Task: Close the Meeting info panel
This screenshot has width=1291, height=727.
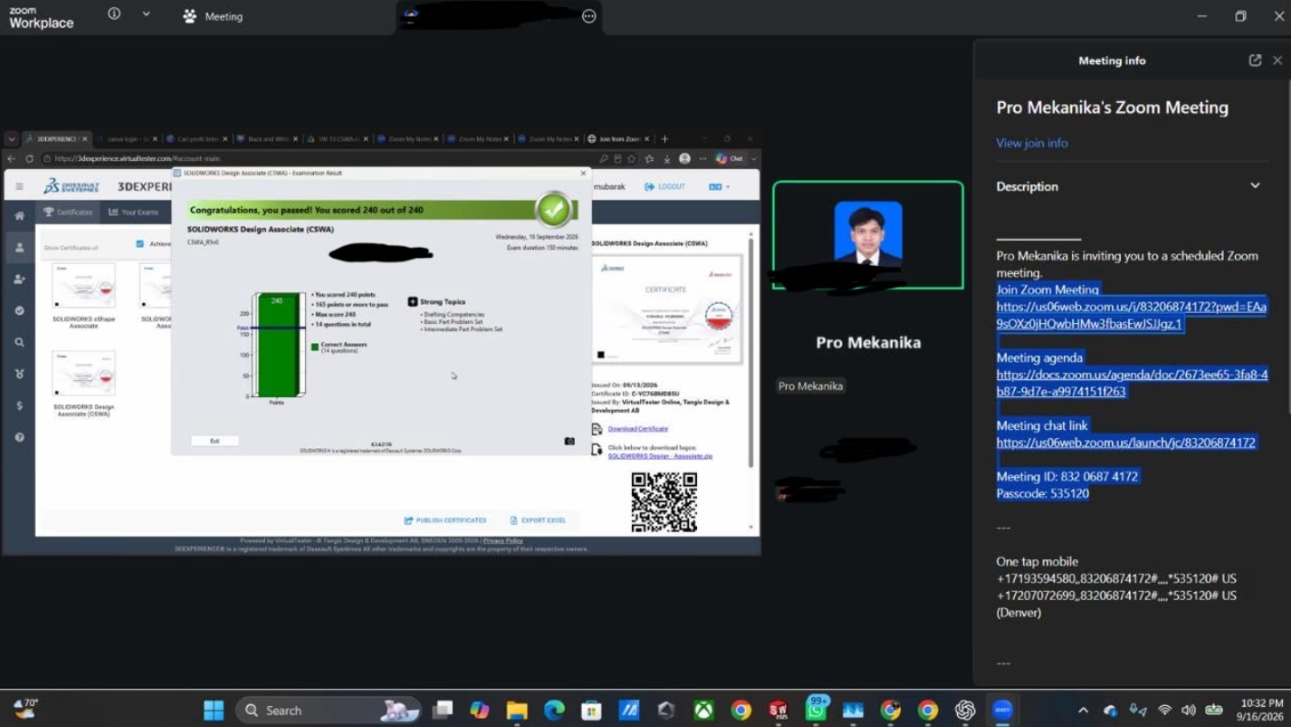Action: coord(1277,60)
